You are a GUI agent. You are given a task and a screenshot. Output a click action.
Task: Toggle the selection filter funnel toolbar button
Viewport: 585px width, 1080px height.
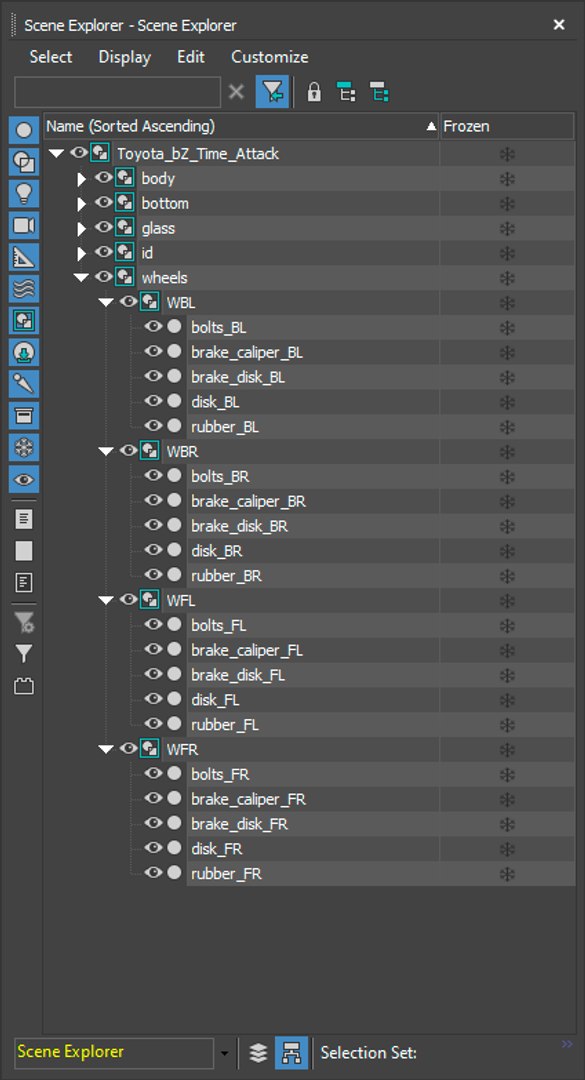tap(272, 92)
